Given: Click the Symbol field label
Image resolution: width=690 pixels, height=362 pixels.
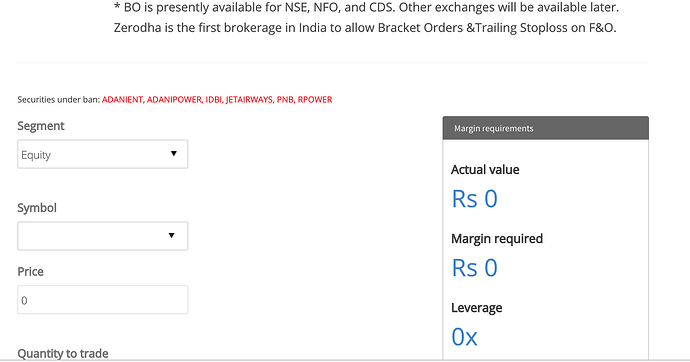Looking at the screenshot, I should point(37,208).
